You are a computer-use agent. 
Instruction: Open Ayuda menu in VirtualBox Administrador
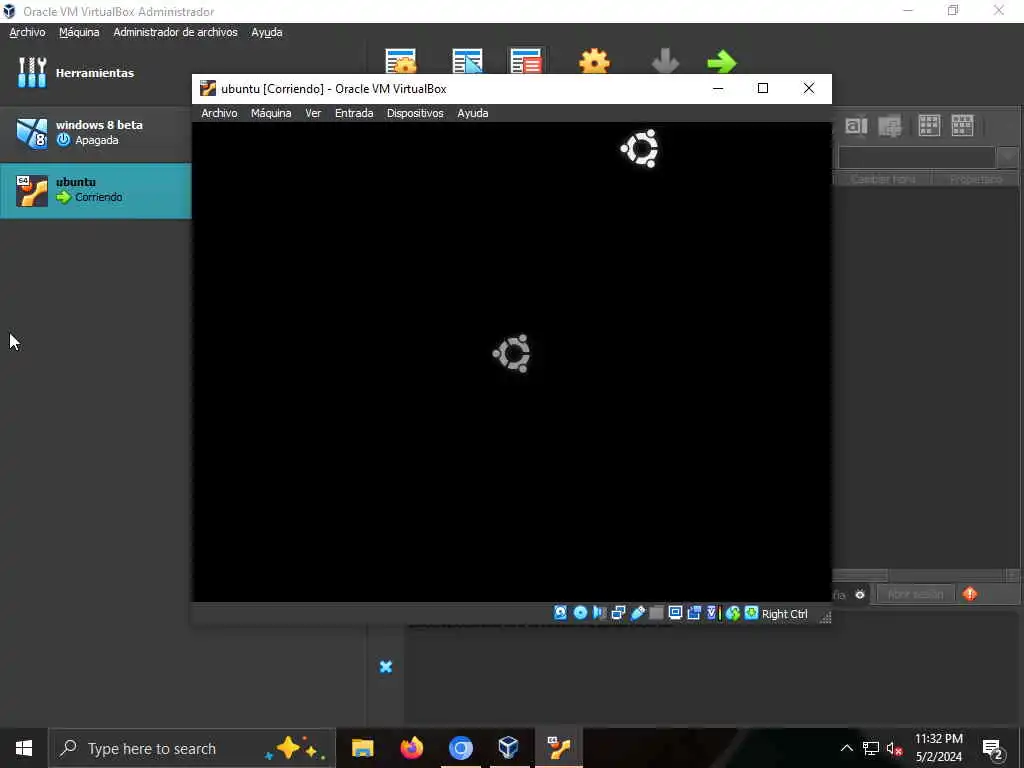point(266,32)
